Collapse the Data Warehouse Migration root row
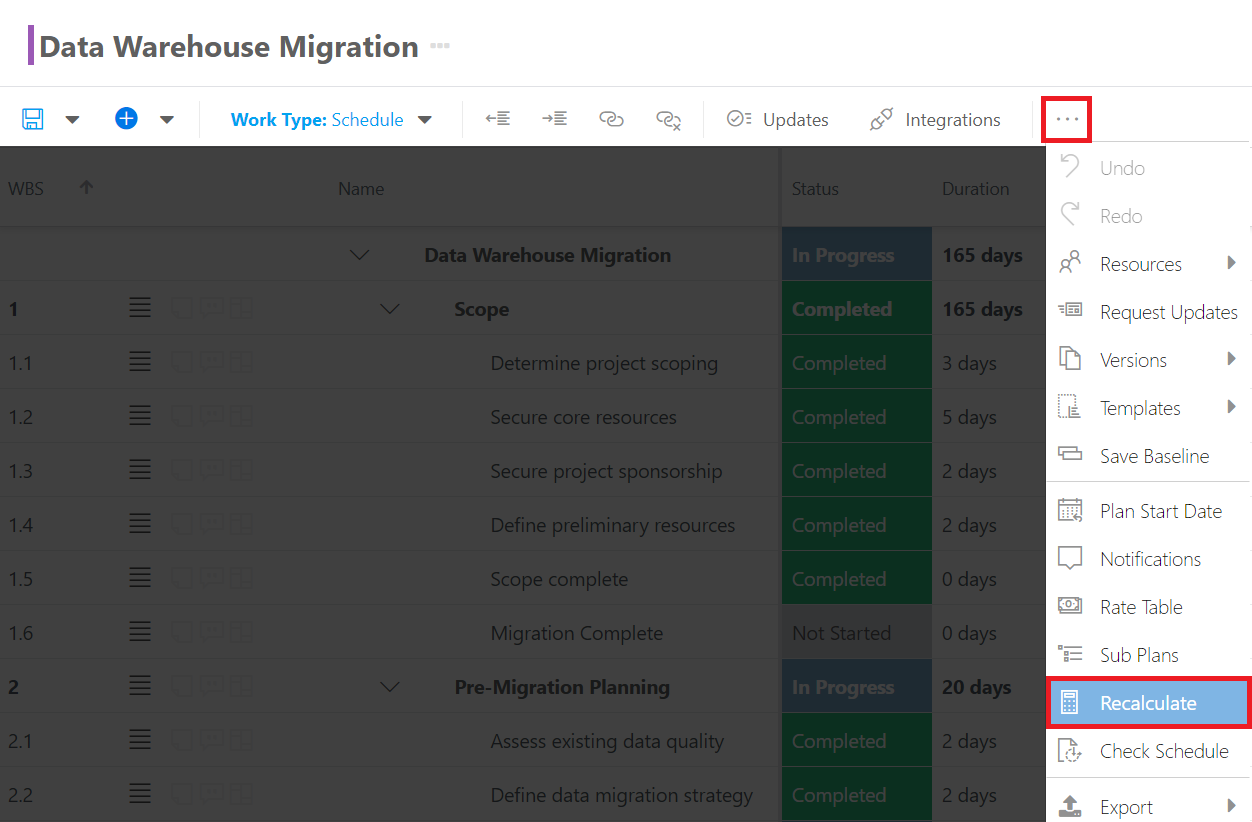 [x=360, y=255]
